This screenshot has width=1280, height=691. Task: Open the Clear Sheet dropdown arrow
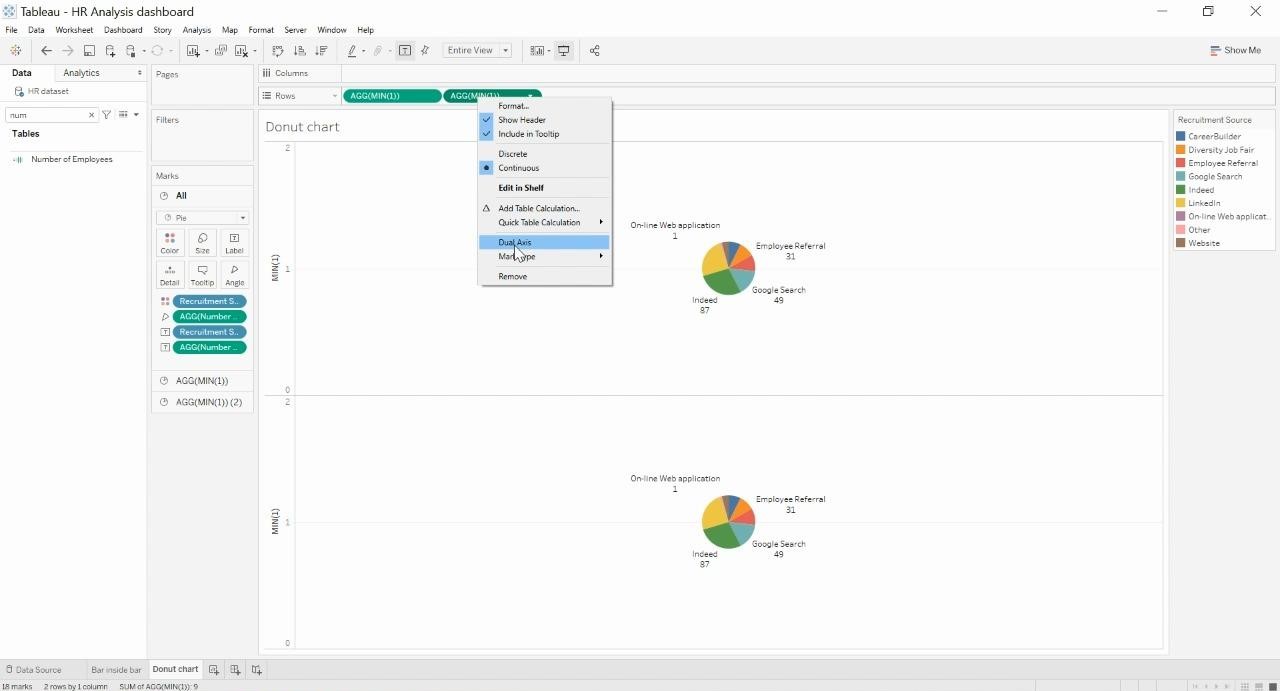coord(254,51)
